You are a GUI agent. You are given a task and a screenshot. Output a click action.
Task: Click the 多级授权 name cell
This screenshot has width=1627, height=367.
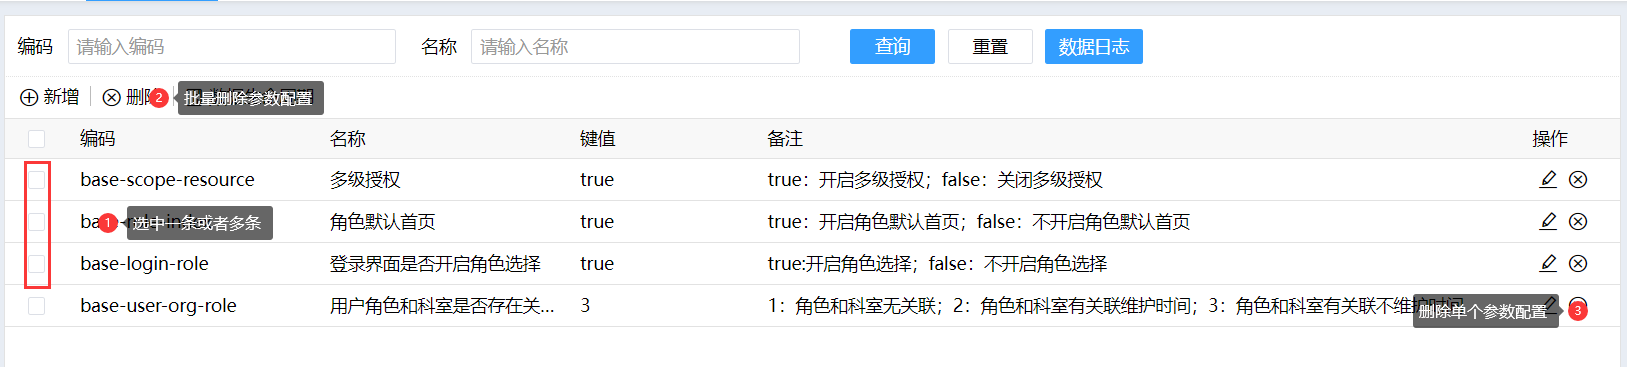365,180
